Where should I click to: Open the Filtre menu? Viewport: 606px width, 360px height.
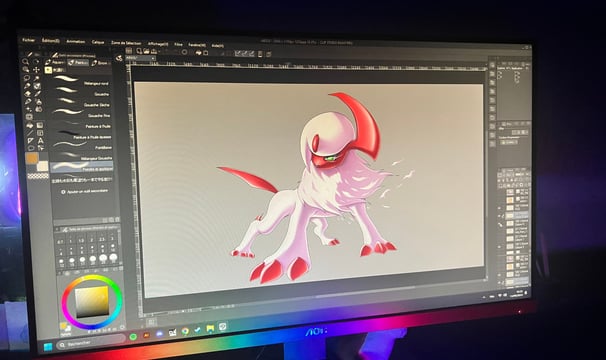(x=178, y=44)
